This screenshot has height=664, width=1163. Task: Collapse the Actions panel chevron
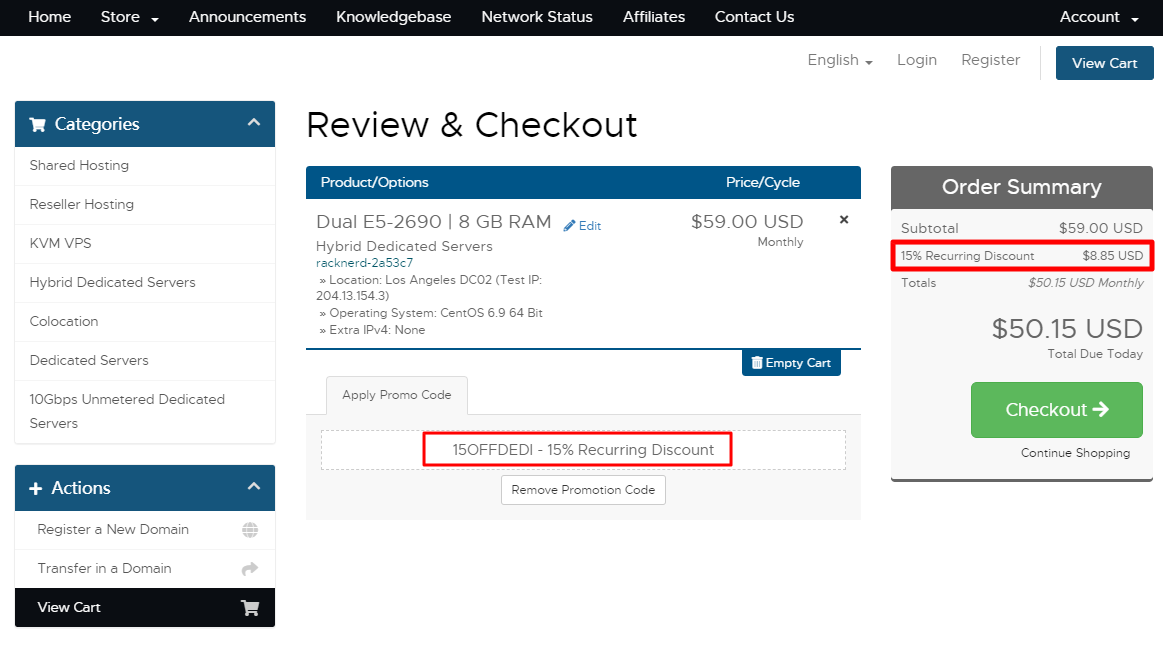pyautogui.click(x=254, y=487)
